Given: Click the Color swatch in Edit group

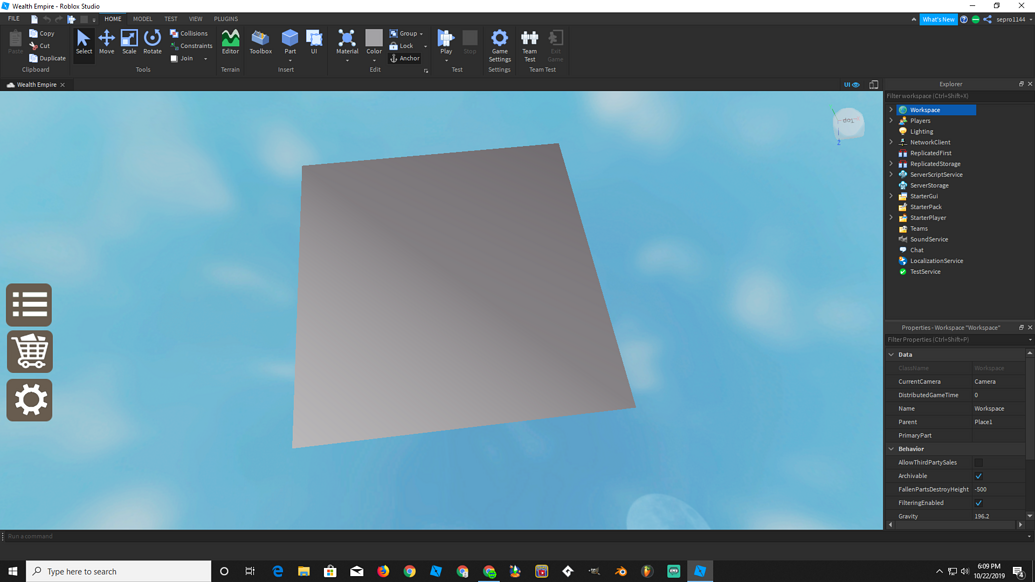Looking at the screenshot, I should [x=374, y=38].
